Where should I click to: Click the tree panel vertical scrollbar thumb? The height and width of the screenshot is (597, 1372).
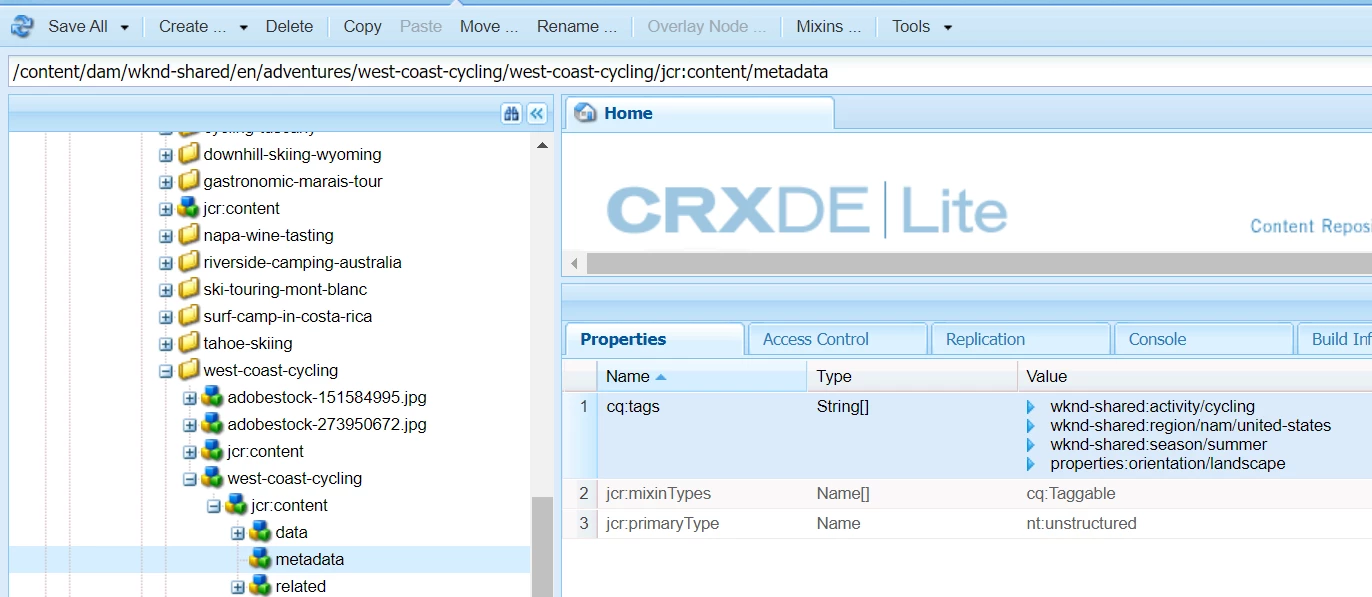tap(542, 547)
